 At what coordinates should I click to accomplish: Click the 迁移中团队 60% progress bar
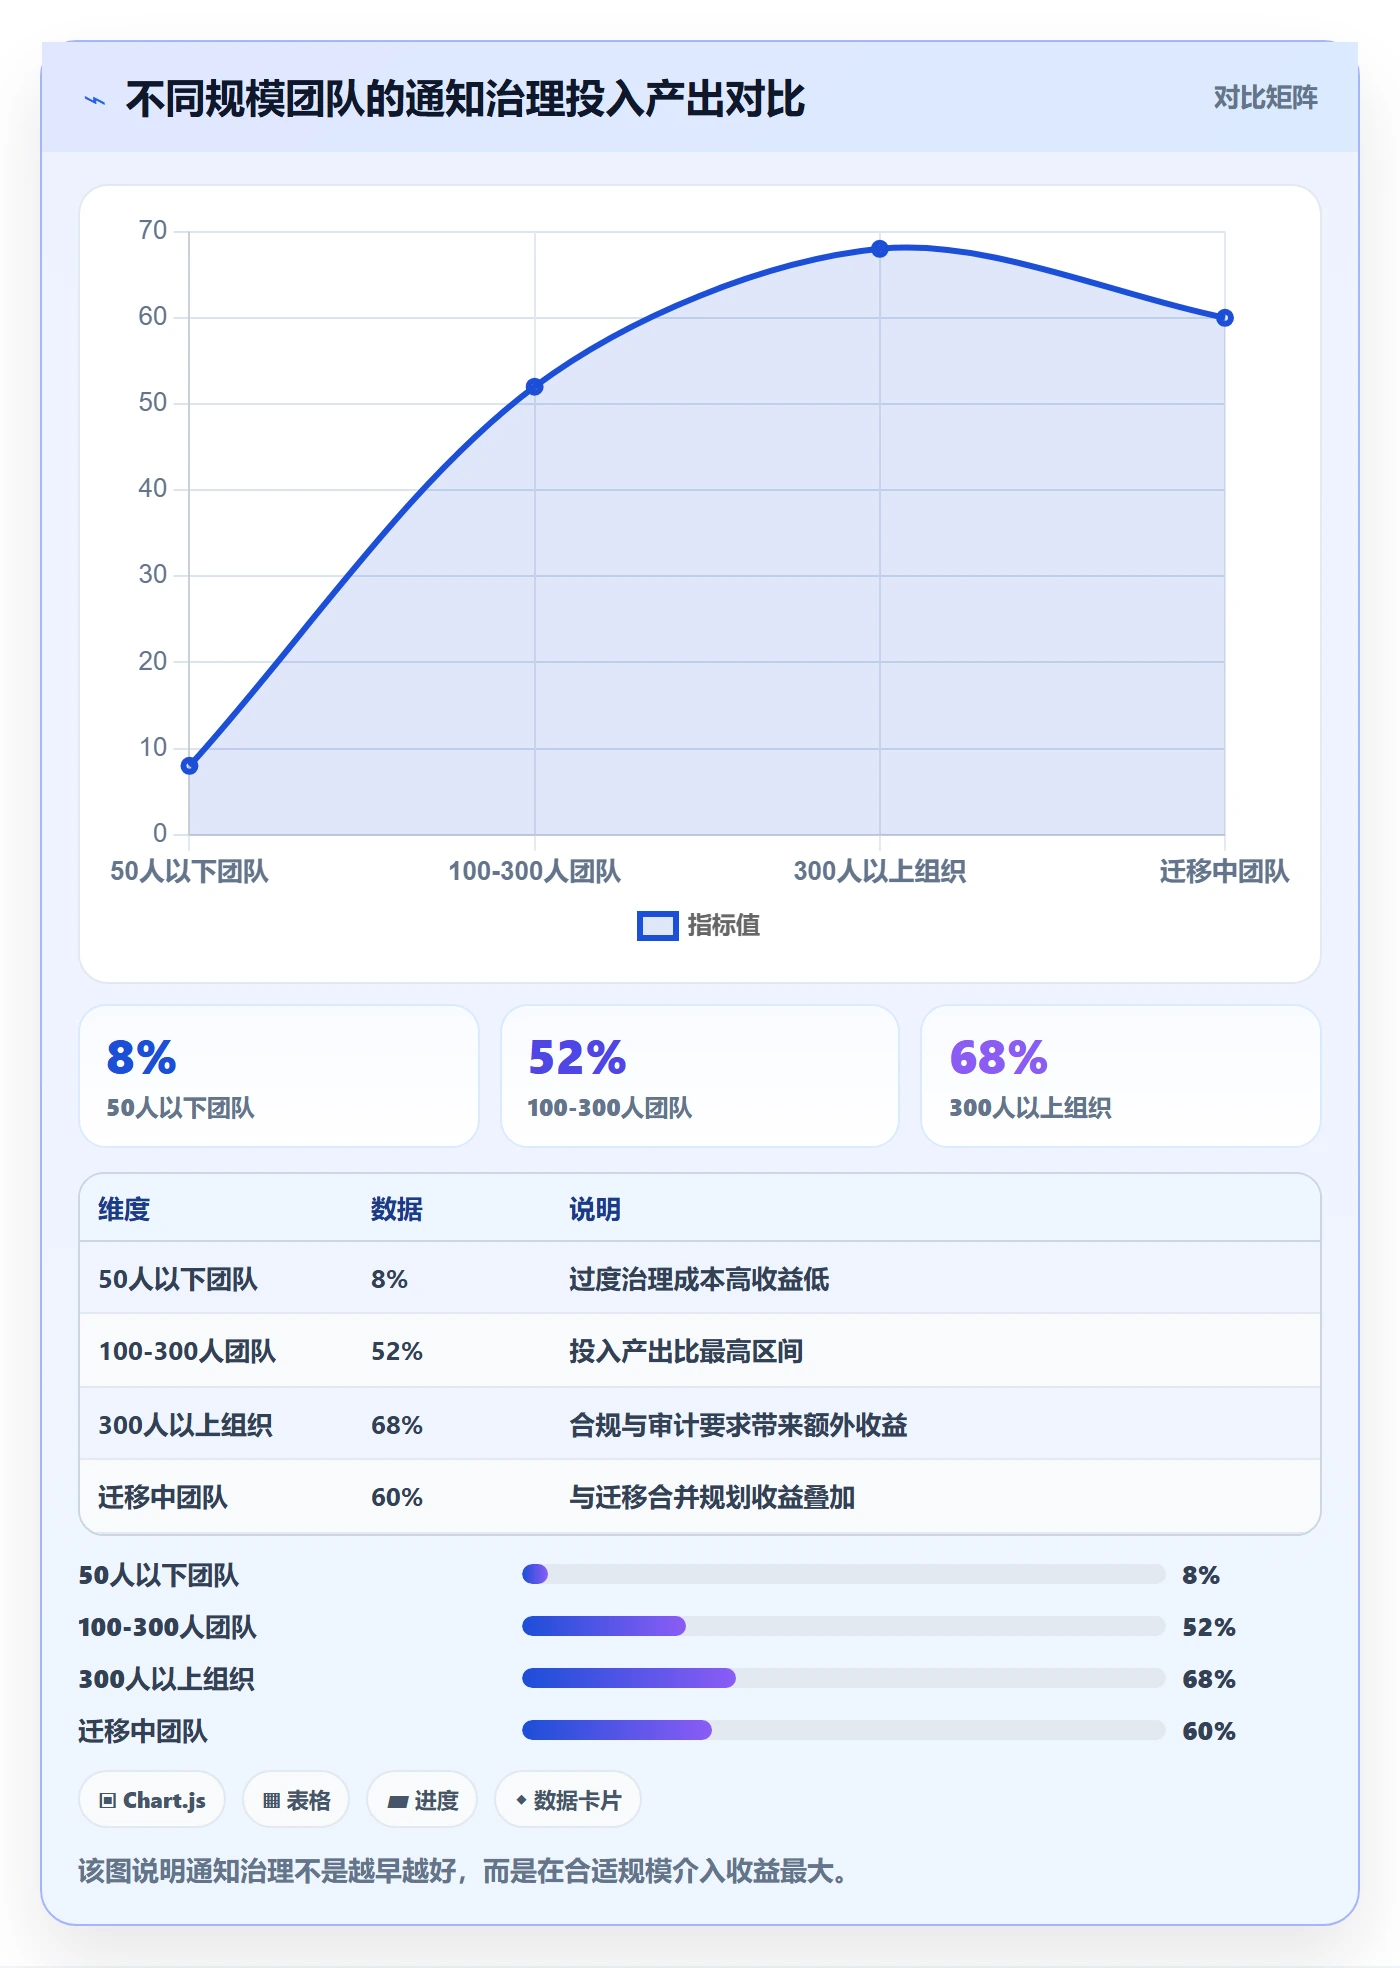pos(843,1731)
